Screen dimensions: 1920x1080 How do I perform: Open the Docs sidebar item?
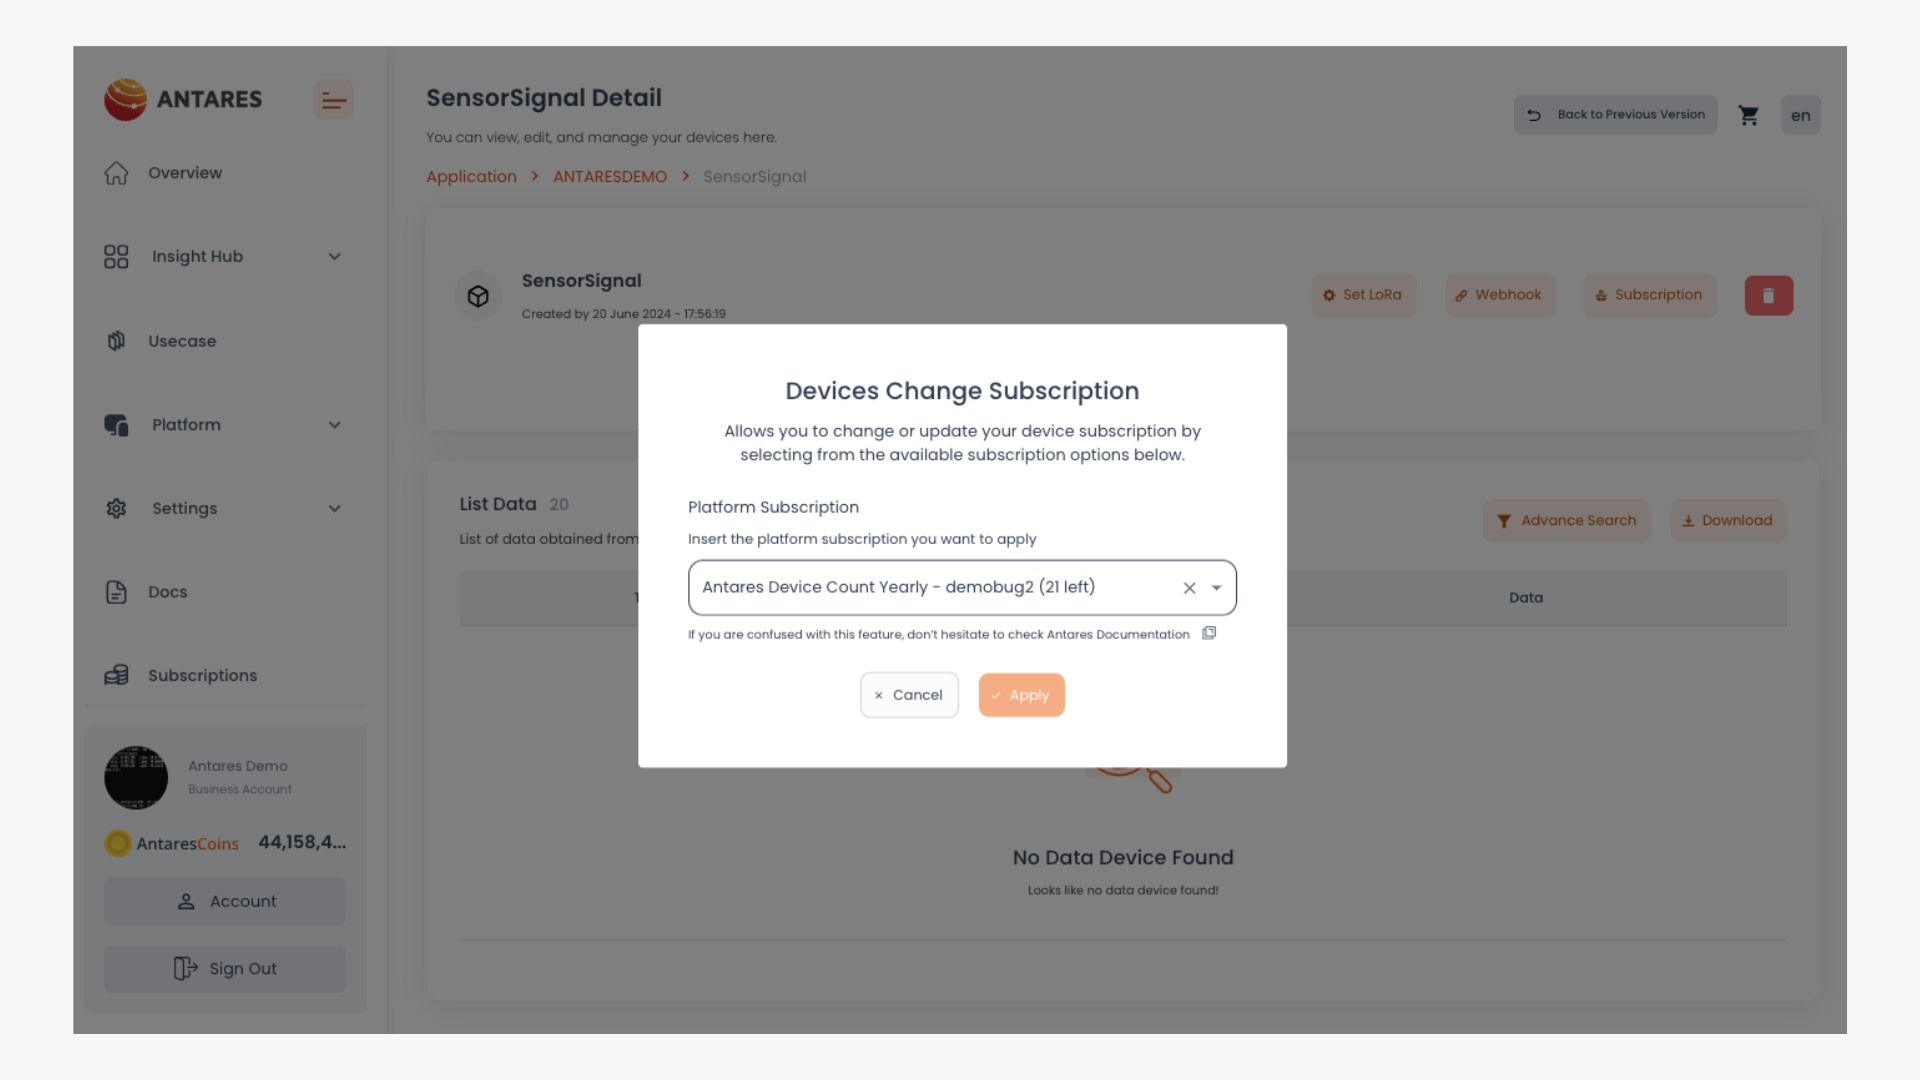(167, 592)
